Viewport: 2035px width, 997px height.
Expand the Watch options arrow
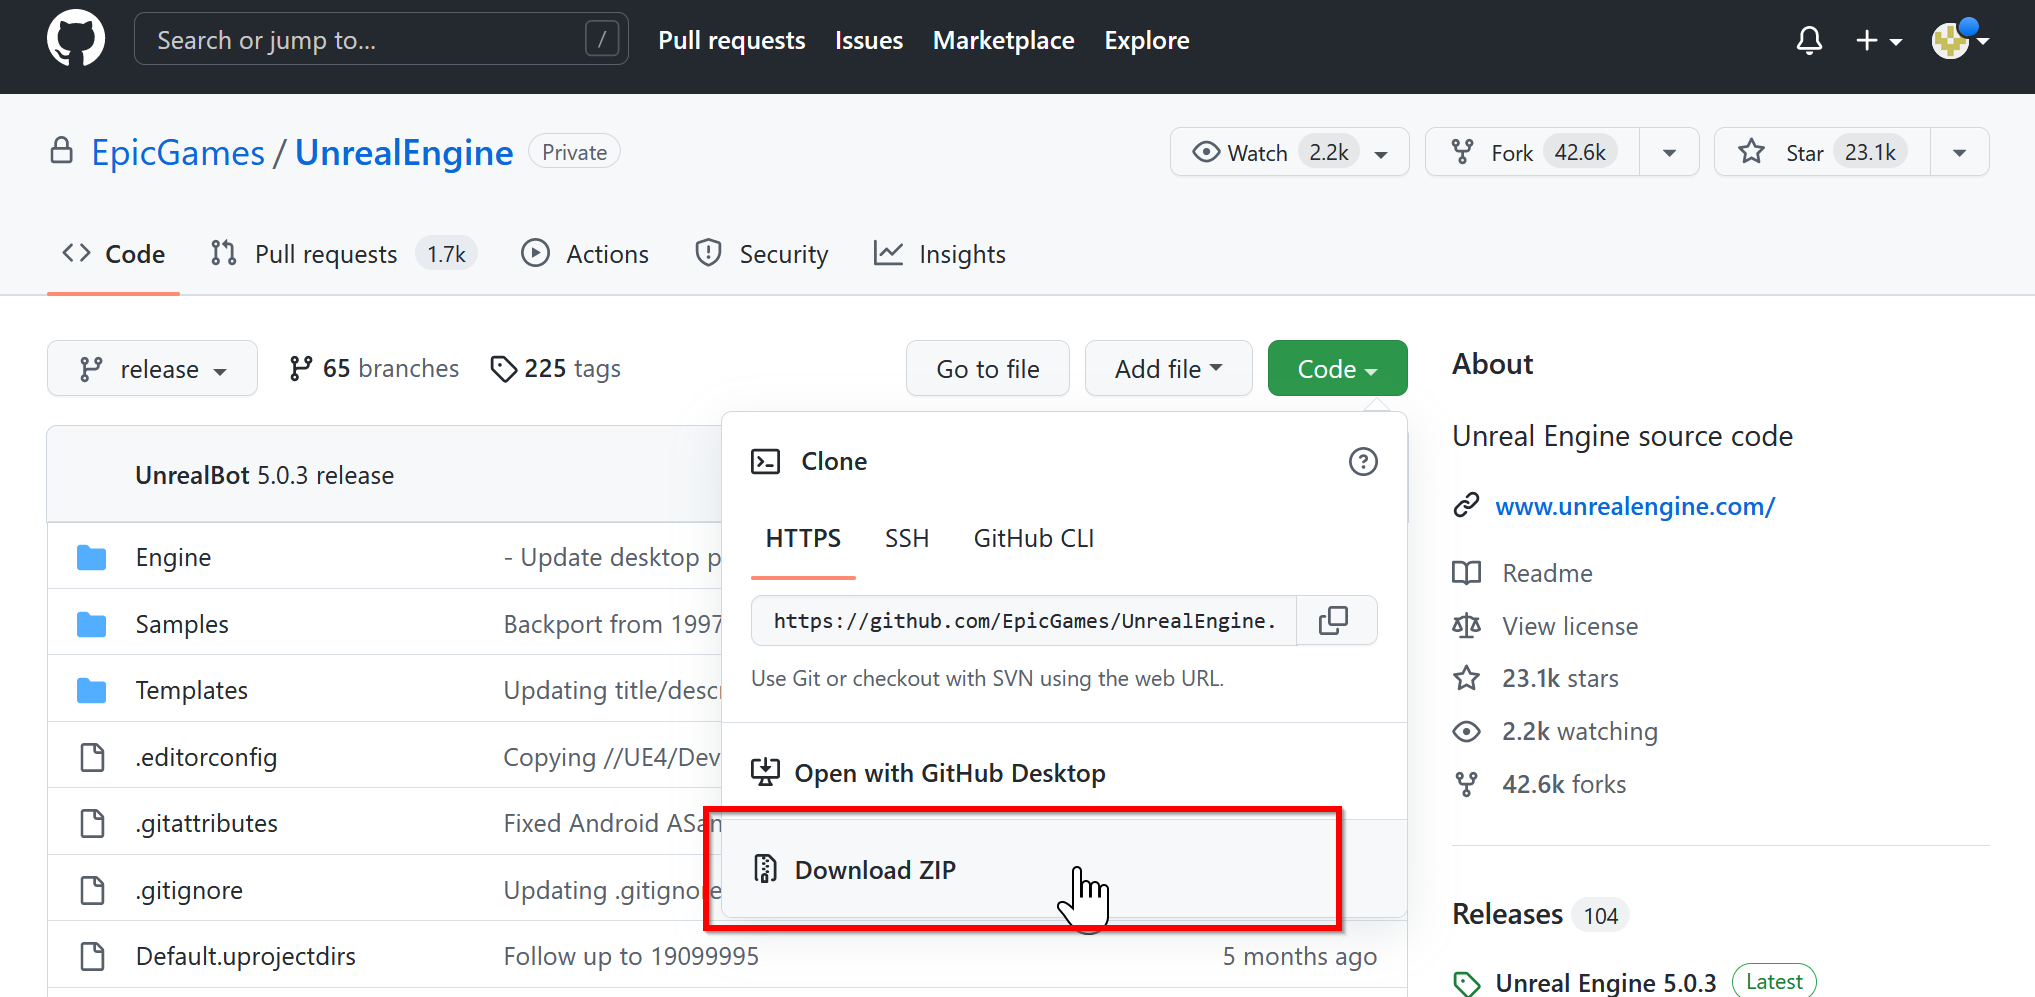[x=1382, y=153]
